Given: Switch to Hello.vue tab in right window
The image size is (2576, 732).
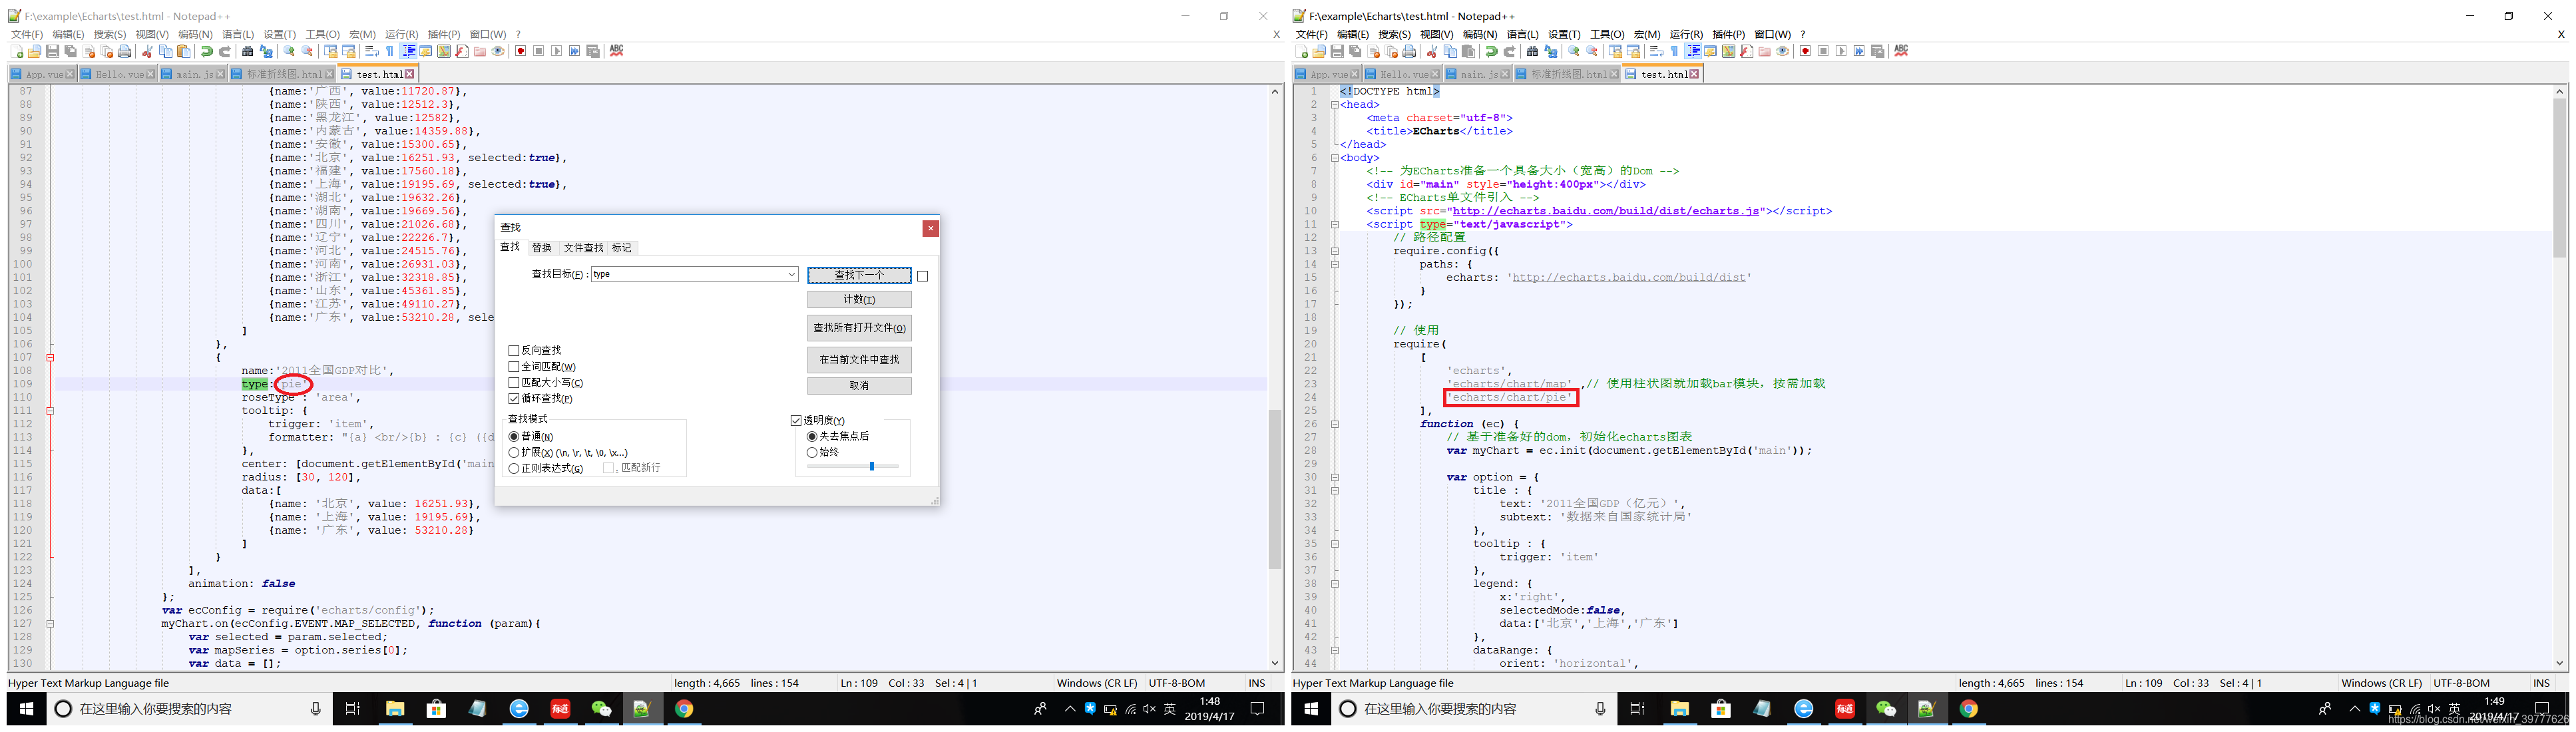Looking at the screenshot, I should coord(1404,74).
